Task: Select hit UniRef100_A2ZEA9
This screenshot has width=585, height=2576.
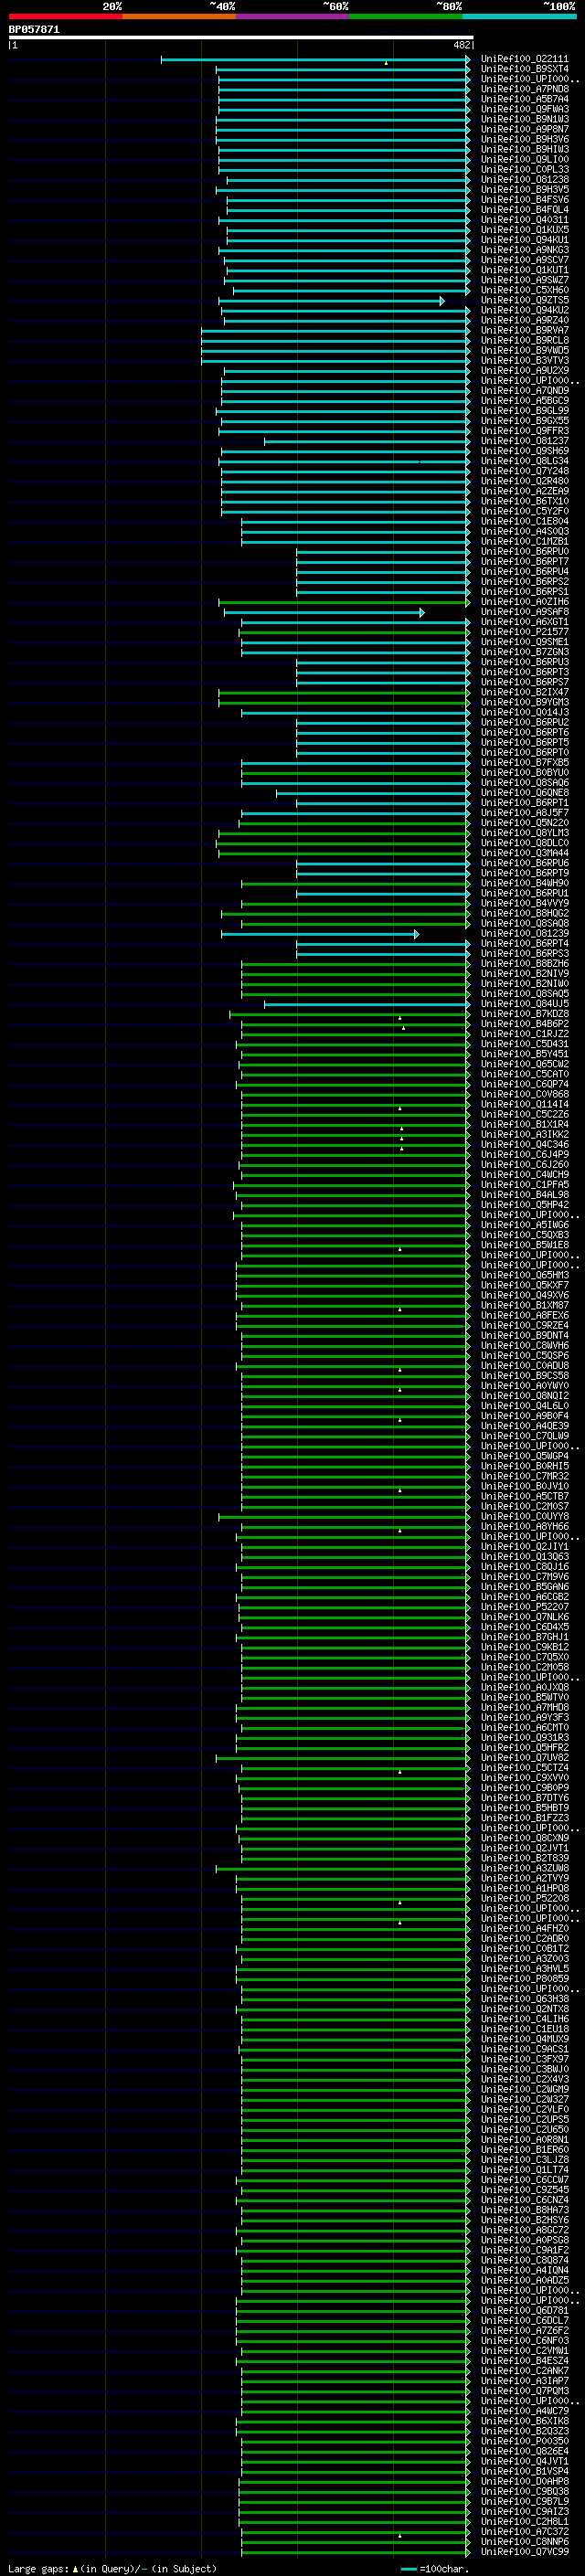Action: coord(524,491)
